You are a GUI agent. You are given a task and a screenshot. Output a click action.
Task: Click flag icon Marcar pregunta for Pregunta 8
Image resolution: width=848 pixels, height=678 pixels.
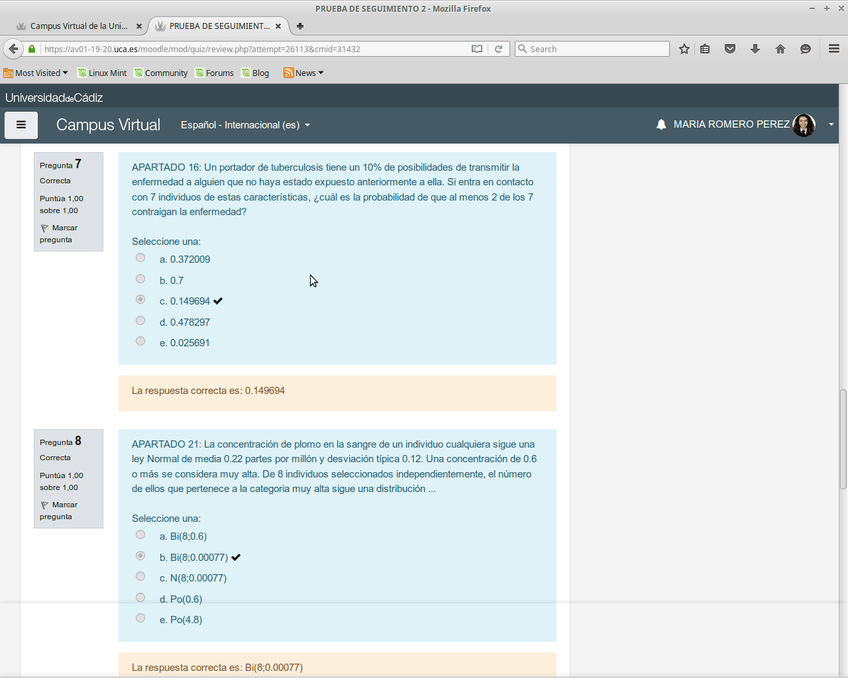coord(44,505)
